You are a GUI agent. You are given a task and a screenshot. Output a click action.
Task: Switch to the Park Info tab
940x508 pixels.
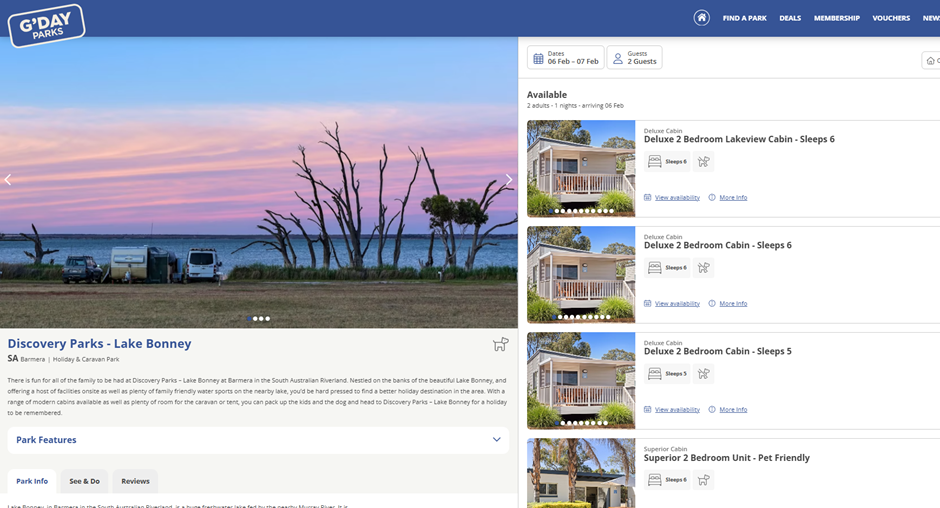[x=32, y=481]
